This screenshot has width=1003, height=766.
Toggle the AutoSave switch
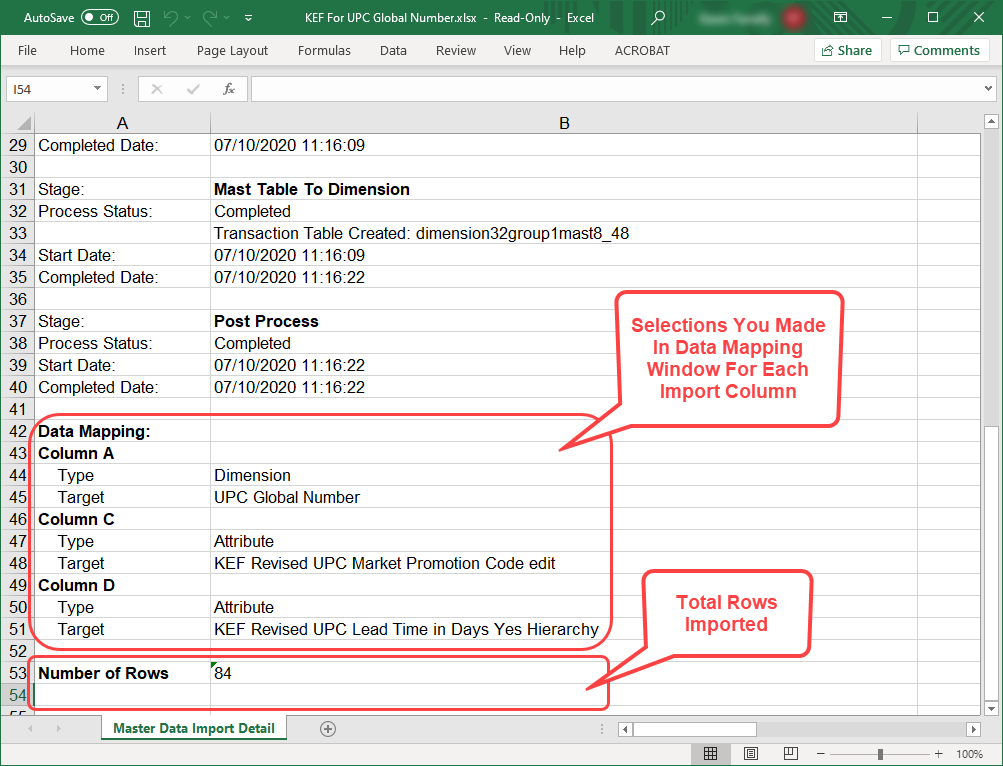[x=99, y=18]
